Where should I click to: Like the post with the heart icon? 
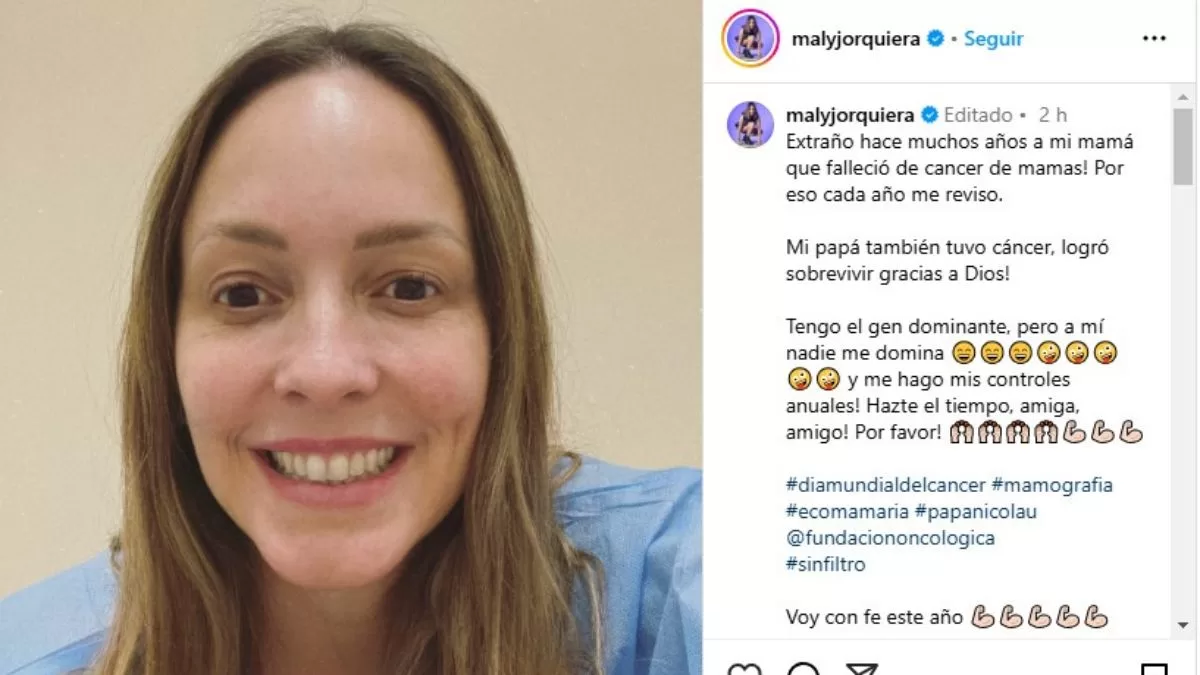(x=742, y=668)
